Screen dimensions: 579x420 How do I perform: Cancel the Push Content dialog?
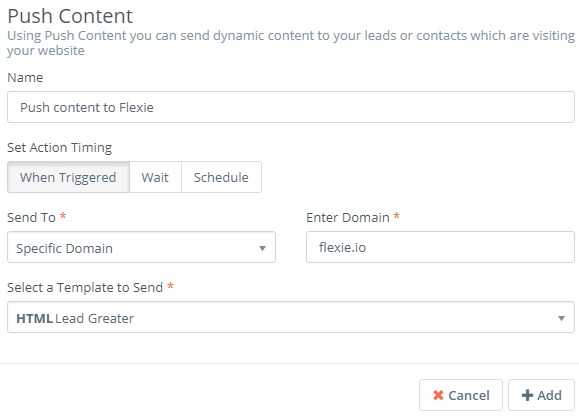coord(460,395)
